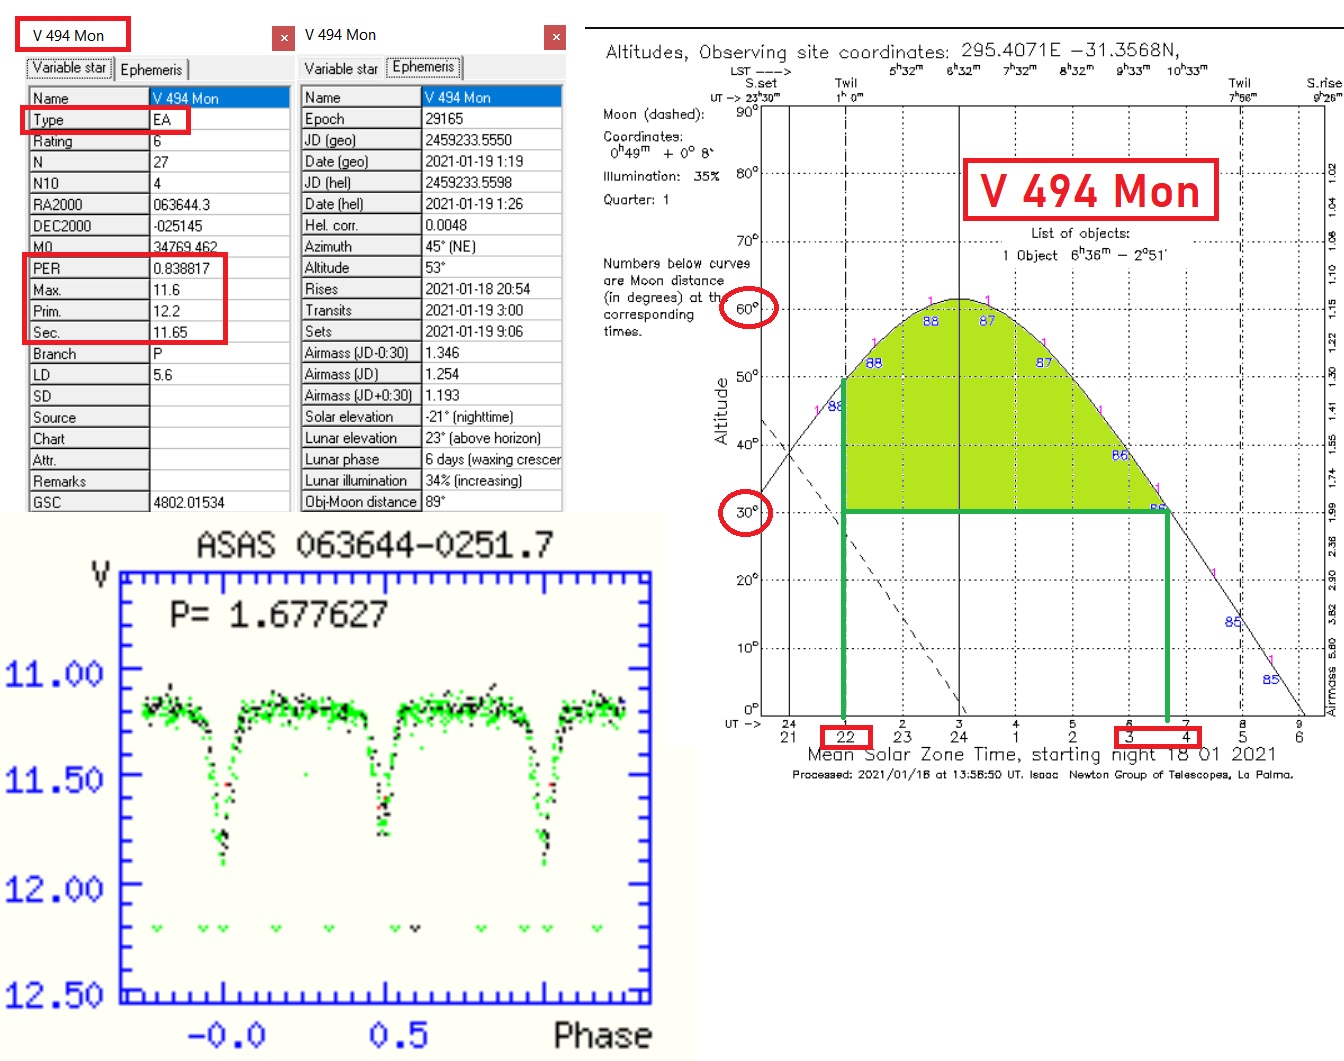Select the Type value EA cell

tap(168, 120)
